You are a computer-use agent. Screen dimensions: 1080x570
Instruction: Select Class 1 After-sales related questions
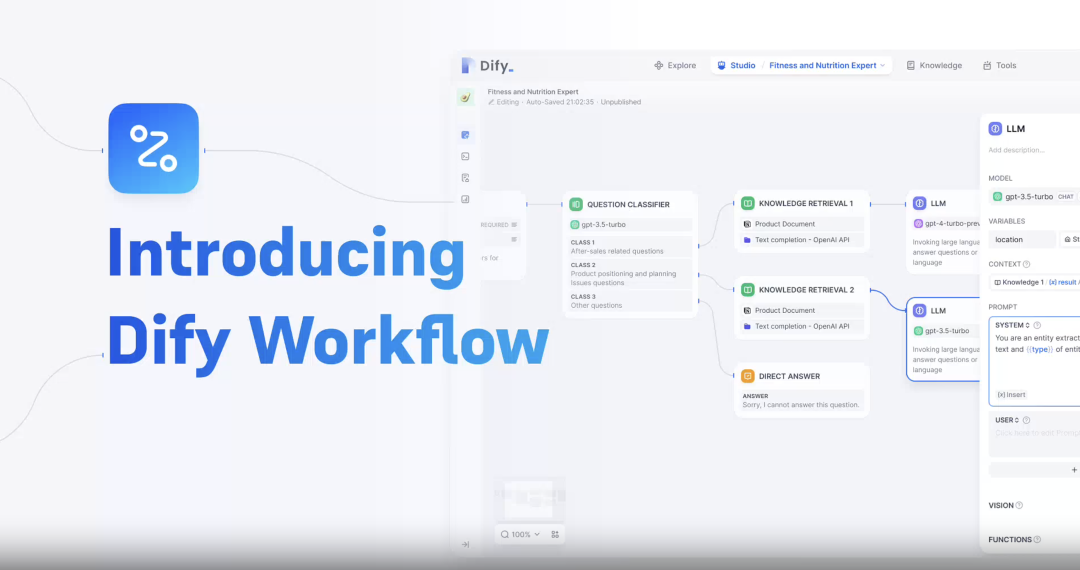pyautogui.click(x=630, y=246)
